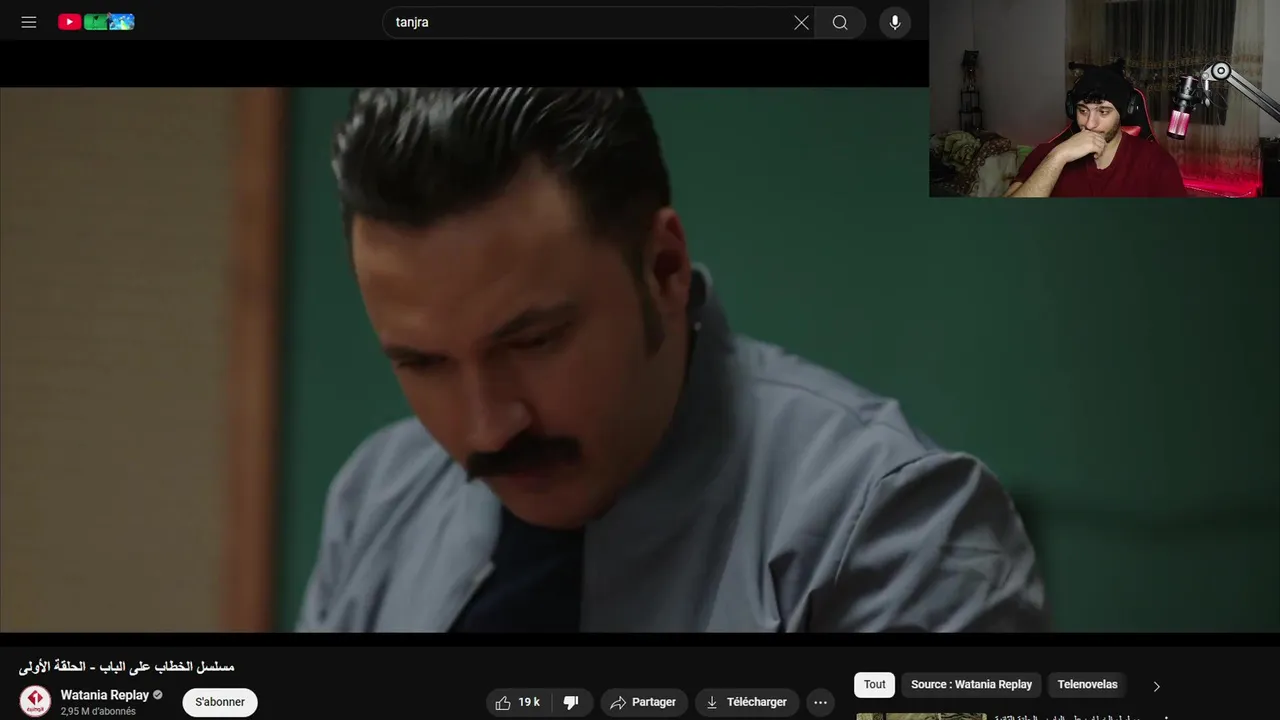Screen dimensions: 1280x720
Task: Select the Tout filter chip
Action: click(x=875, y=685)
